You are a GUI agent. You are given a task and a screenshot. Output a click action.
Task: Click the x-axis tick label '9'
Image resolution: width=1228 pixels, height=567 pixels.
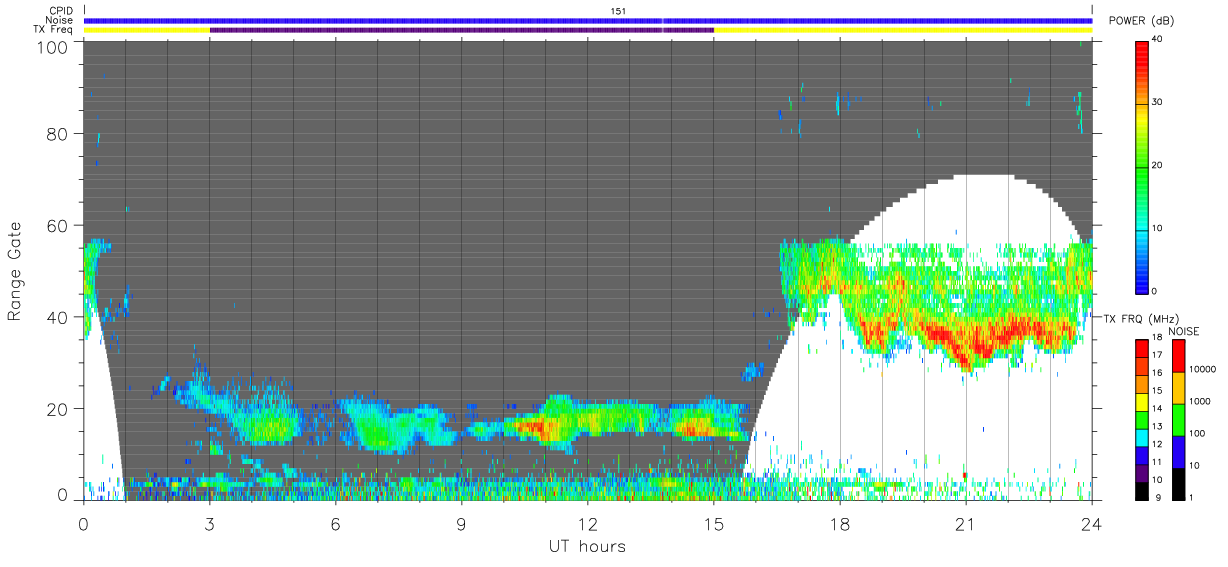coord(461,524)
